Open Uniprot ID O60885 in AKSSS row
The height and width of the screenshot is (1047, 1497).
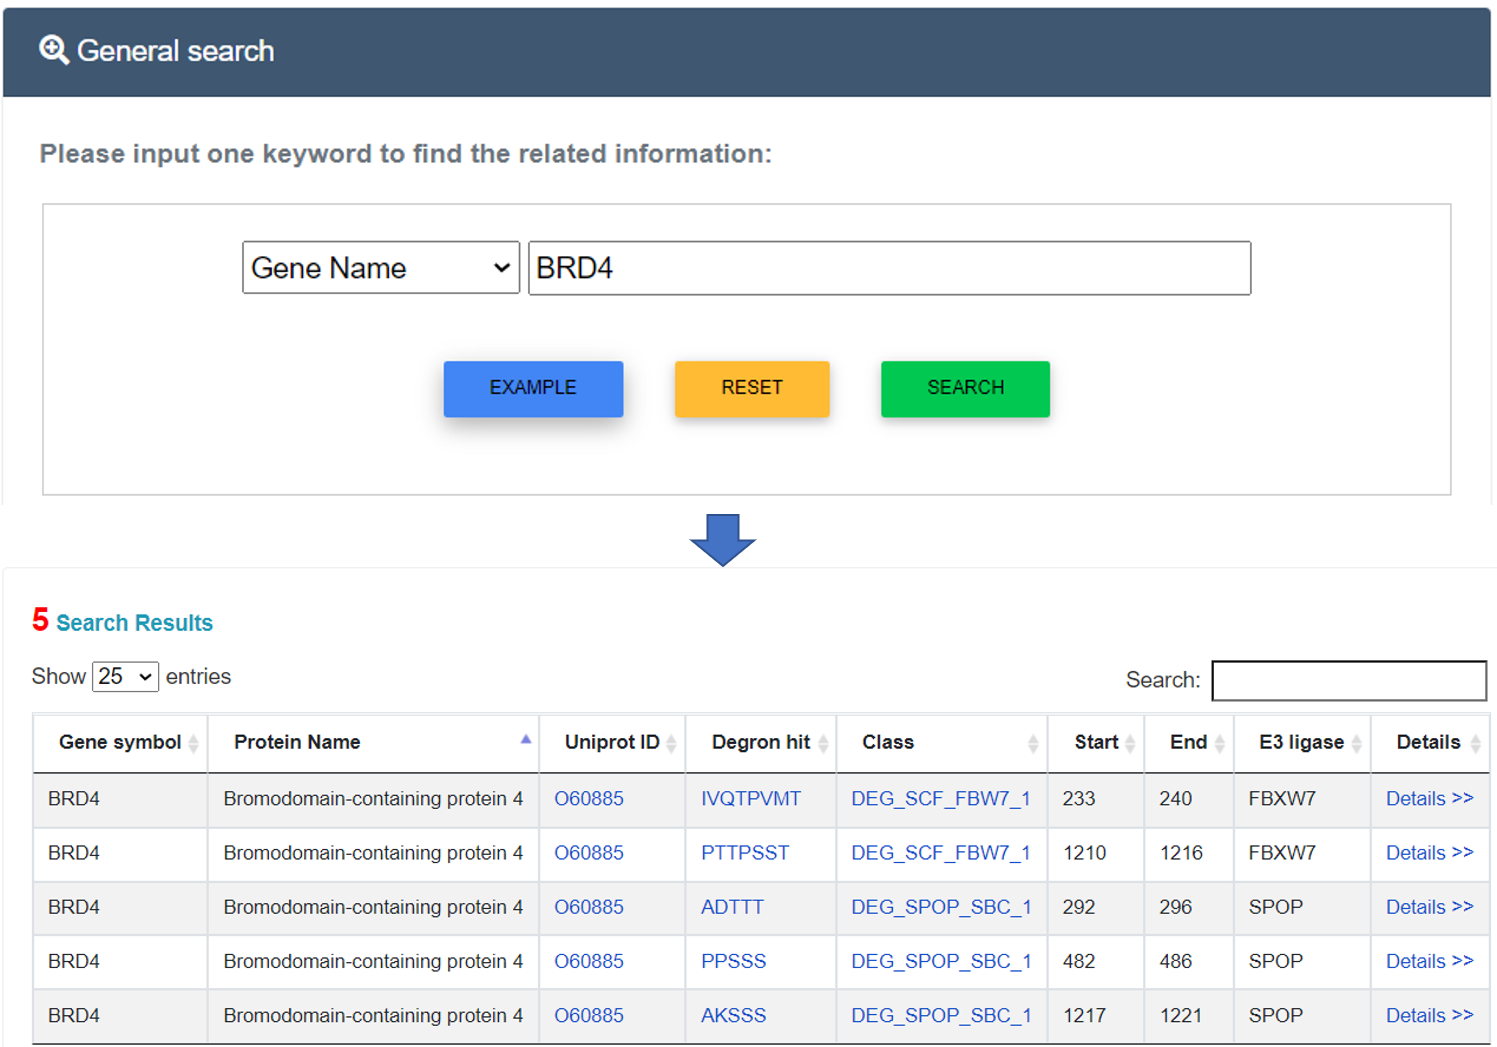[x=588, y=1015]
